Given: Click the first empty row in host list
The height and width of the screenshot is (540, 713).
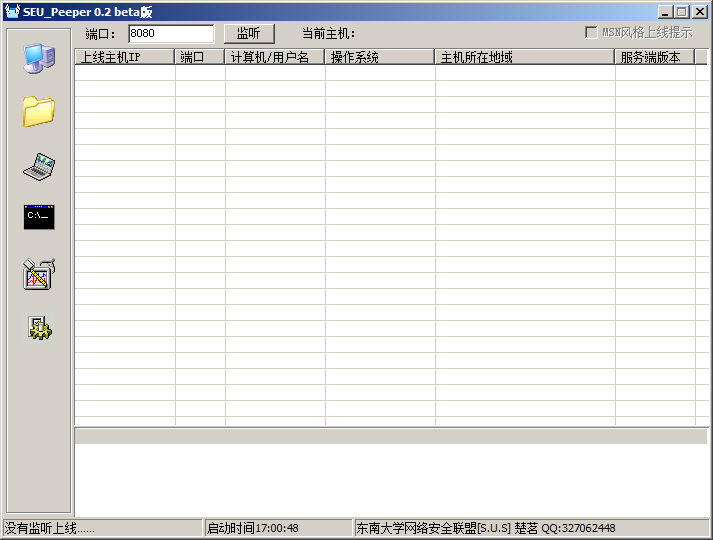Looking at the screenshot, I should (385, 73).
